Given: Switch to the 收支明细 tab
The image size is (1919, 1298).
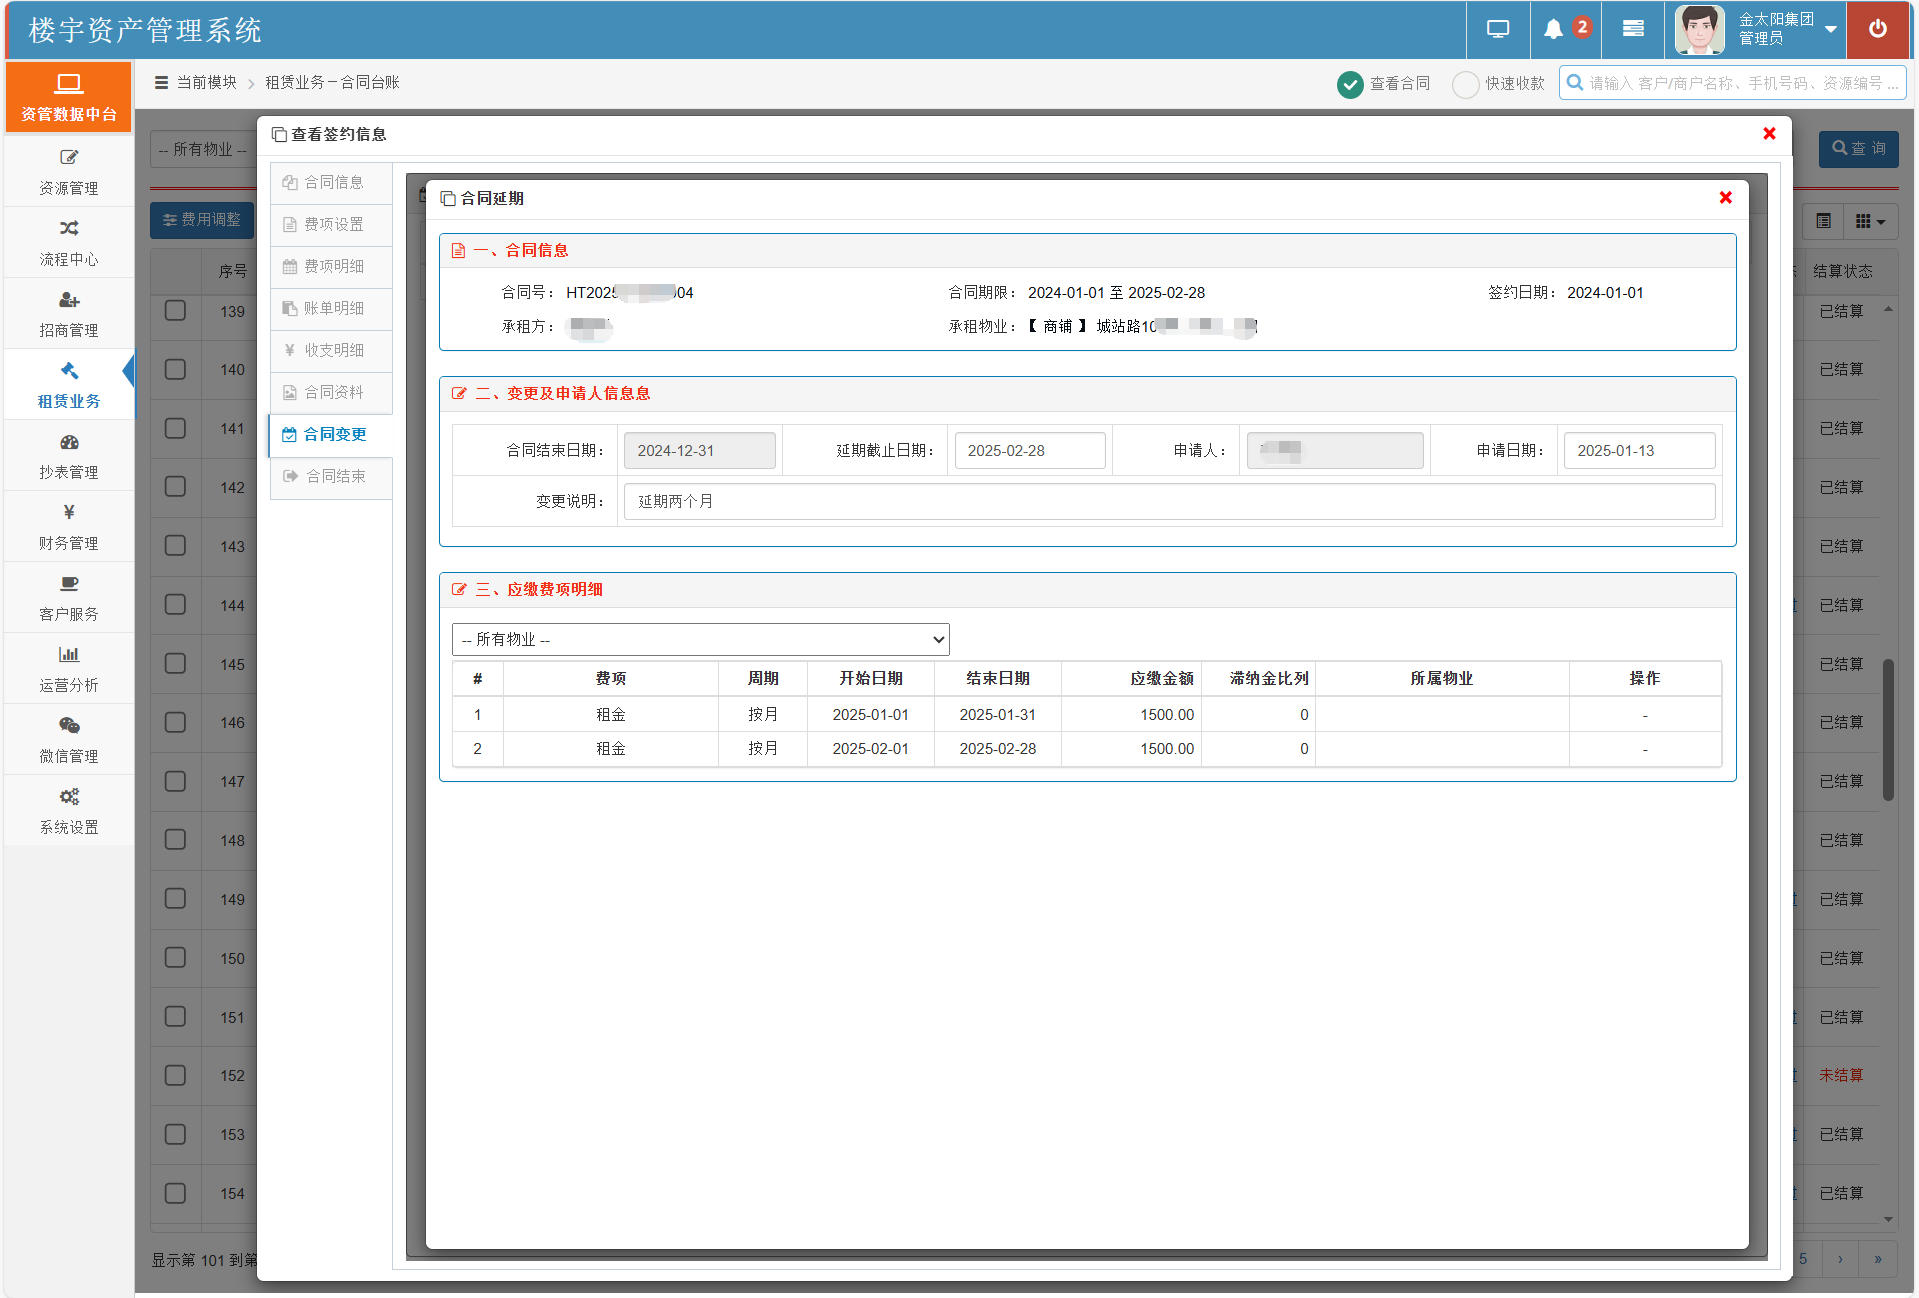Looking at the screenshot, I should (331, 350).
